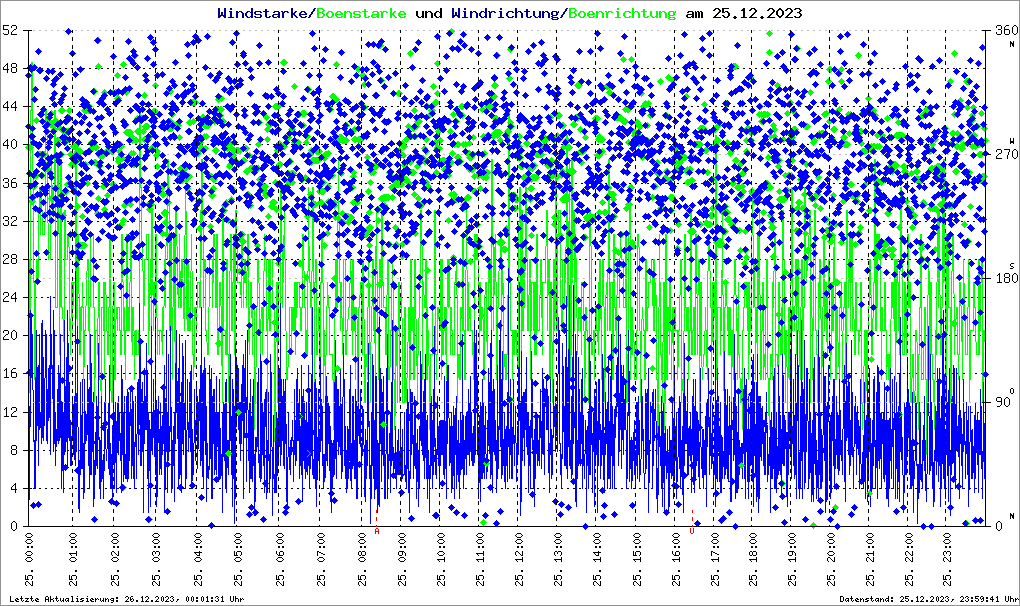The width and height of the screenshot is (1020, 606).
Task: Click direction axis value 180
Action: (x=1007, y=278)
